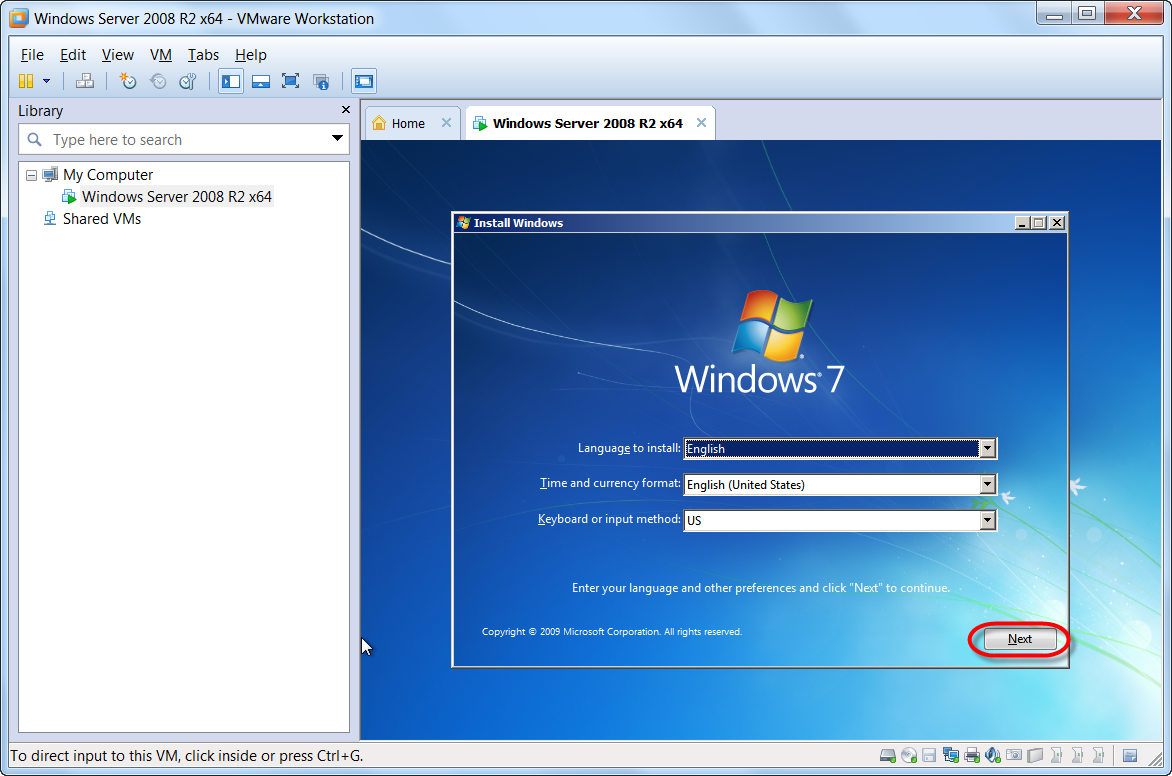Click the running VM icon beside Windows Server entry
The height and width of the screenshot is (776, 1172).
pyautogui.click(x=69, y=197)
